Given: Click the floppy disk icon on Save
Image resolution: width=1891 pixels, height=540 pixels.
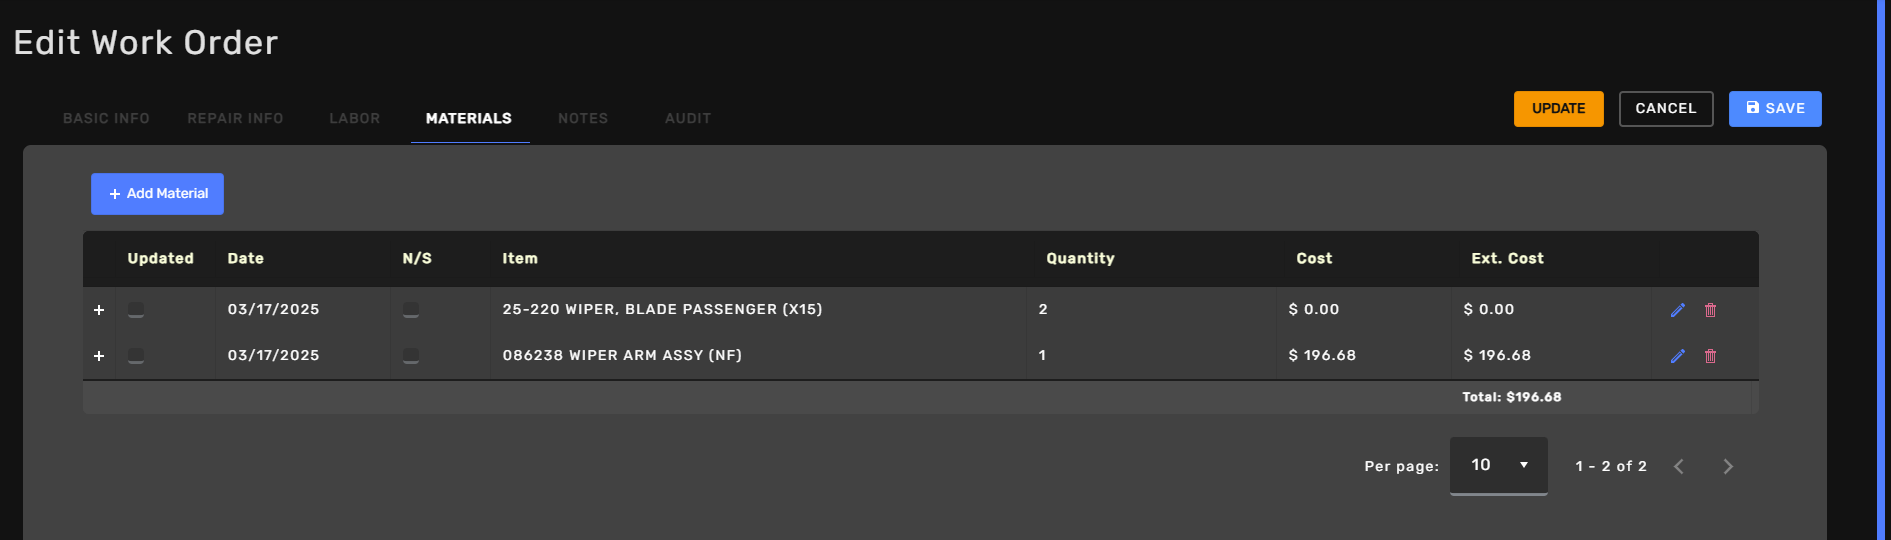Looking at the screenshot, I should 1752,108.
